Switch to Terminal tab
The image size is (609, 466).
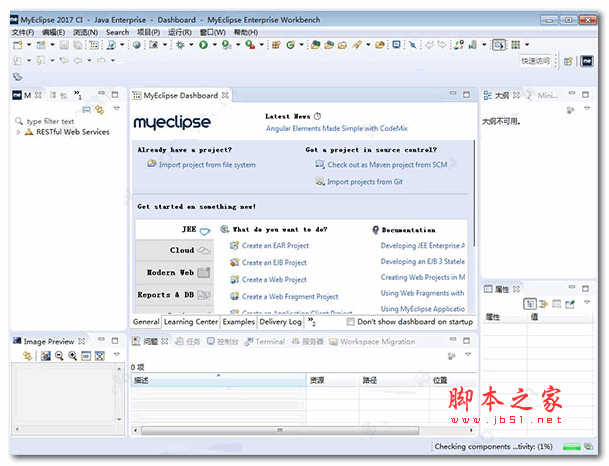[x=265, y=342]
